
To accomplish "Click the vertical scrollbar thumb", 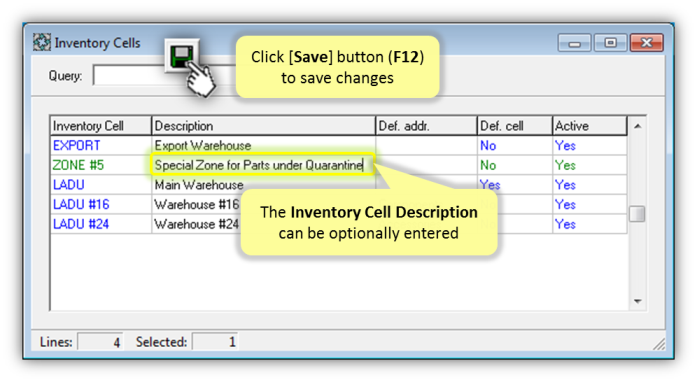I will (637, 214).
